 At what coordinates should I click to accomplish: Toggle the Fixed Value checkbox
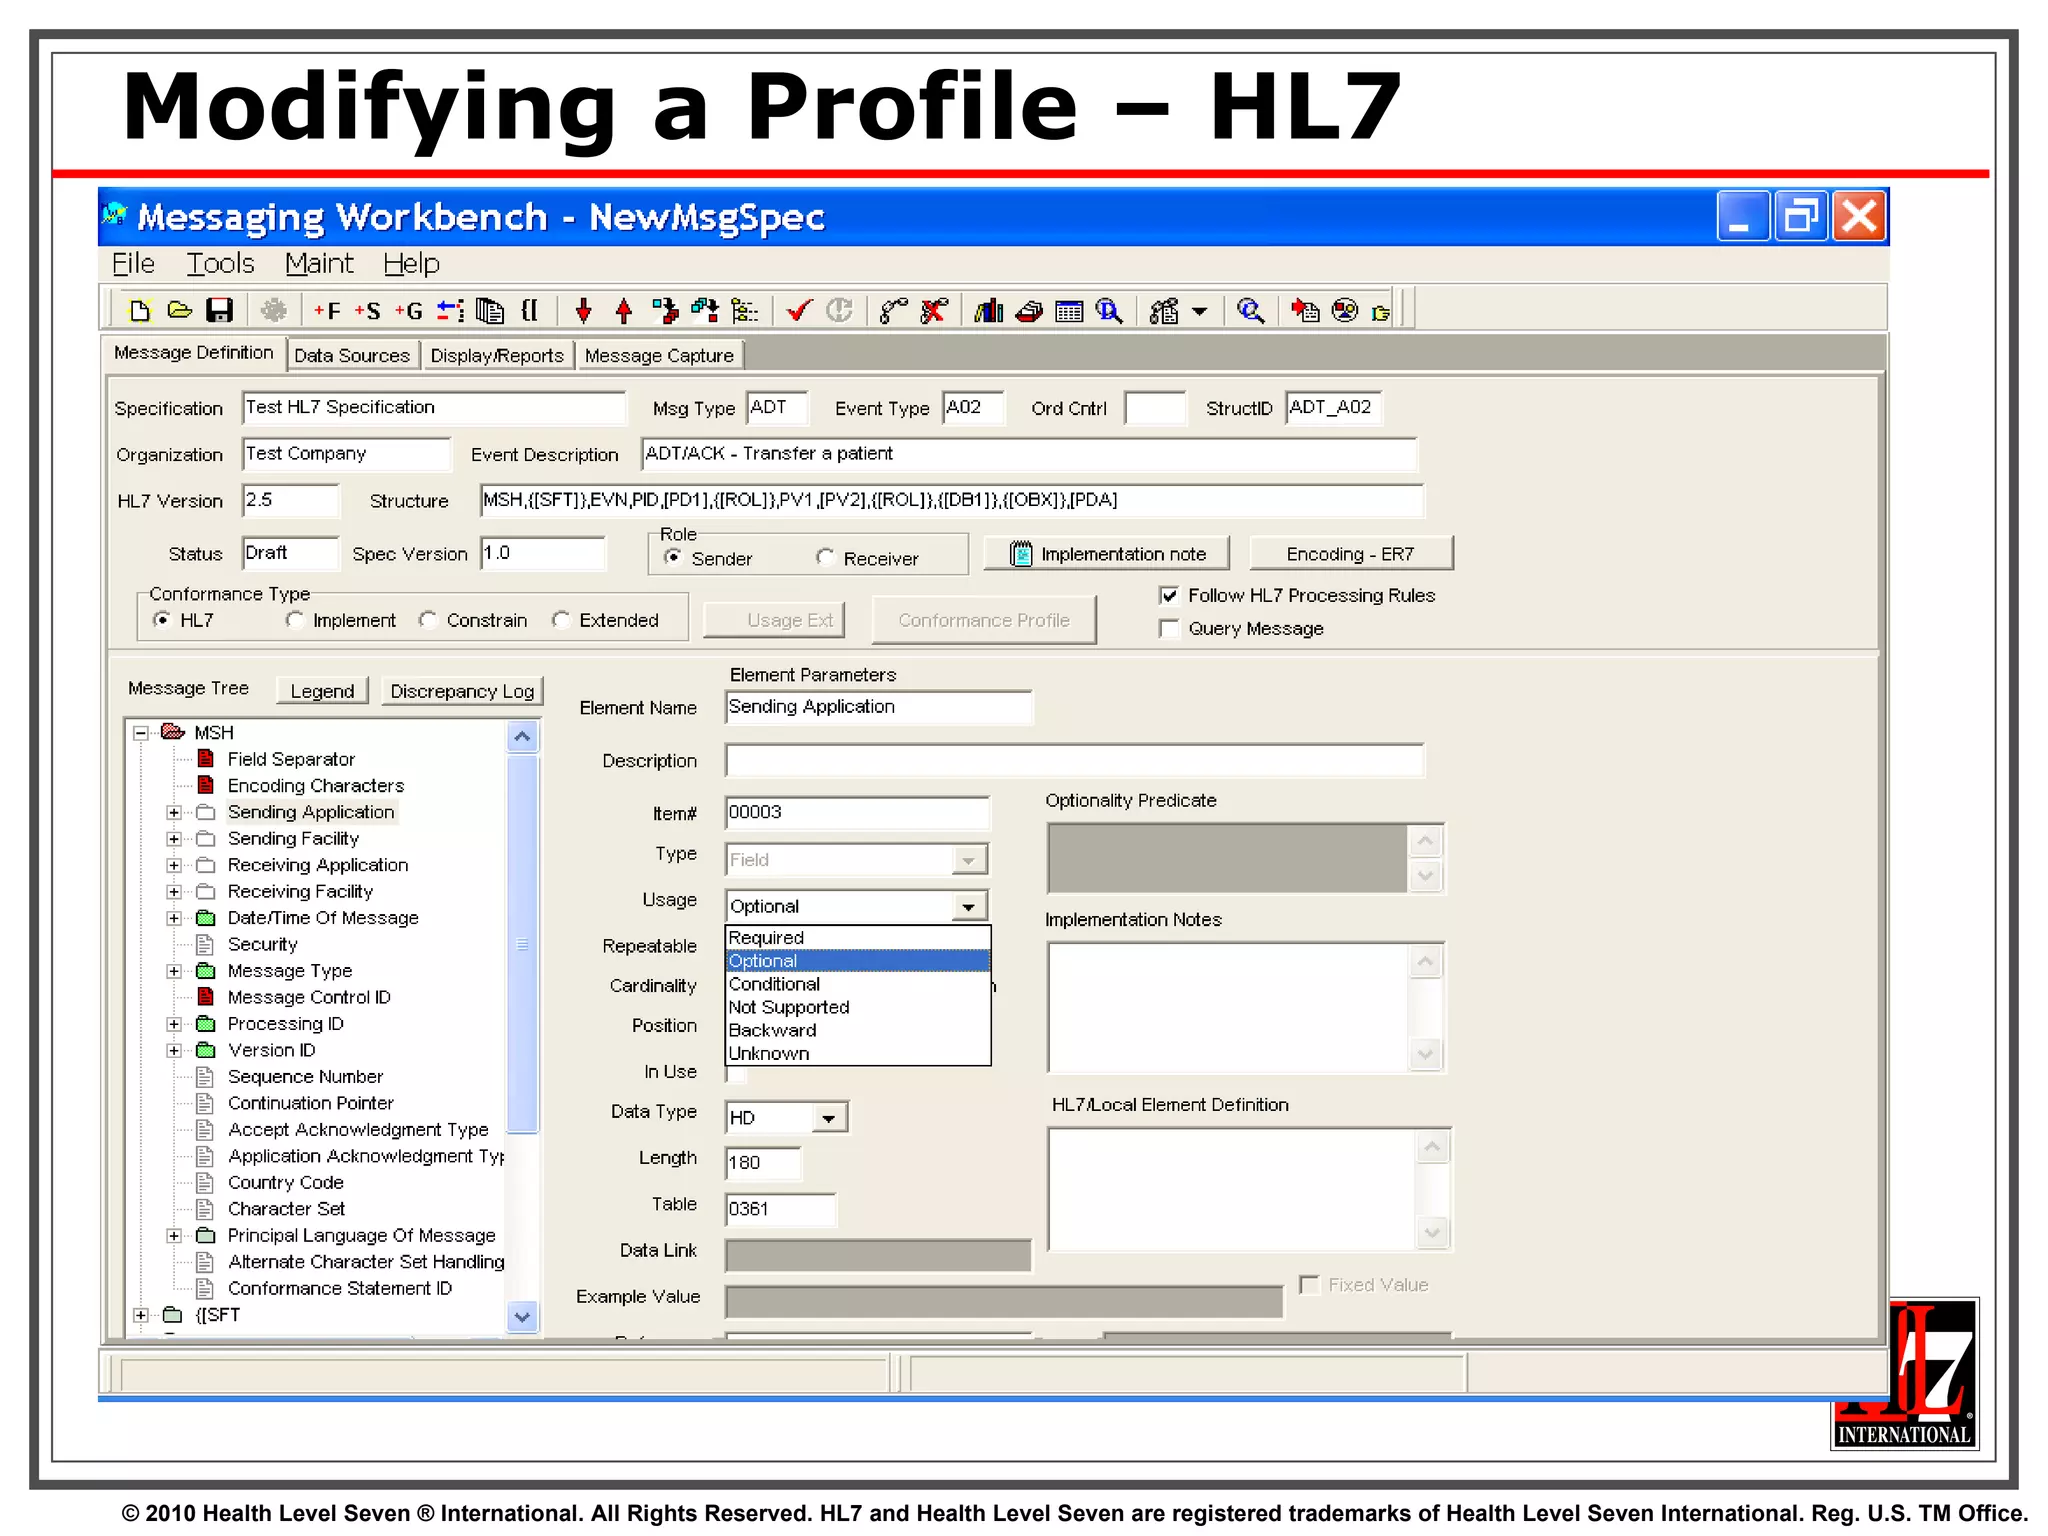coord(1309,1284)
